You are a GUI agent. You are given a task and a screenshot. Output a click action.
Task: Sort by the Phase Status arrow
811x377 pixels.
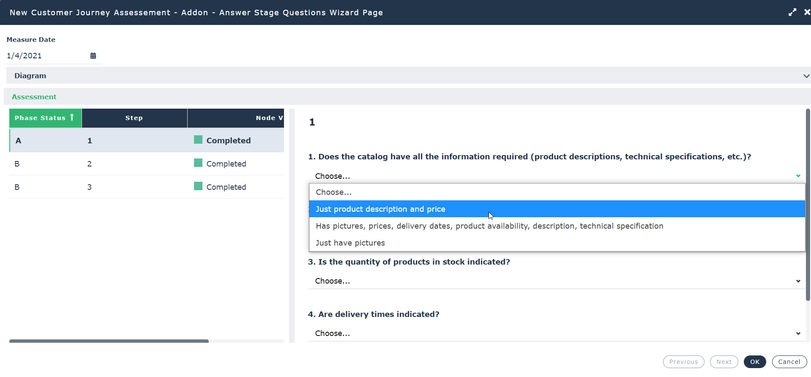(72, 117)
